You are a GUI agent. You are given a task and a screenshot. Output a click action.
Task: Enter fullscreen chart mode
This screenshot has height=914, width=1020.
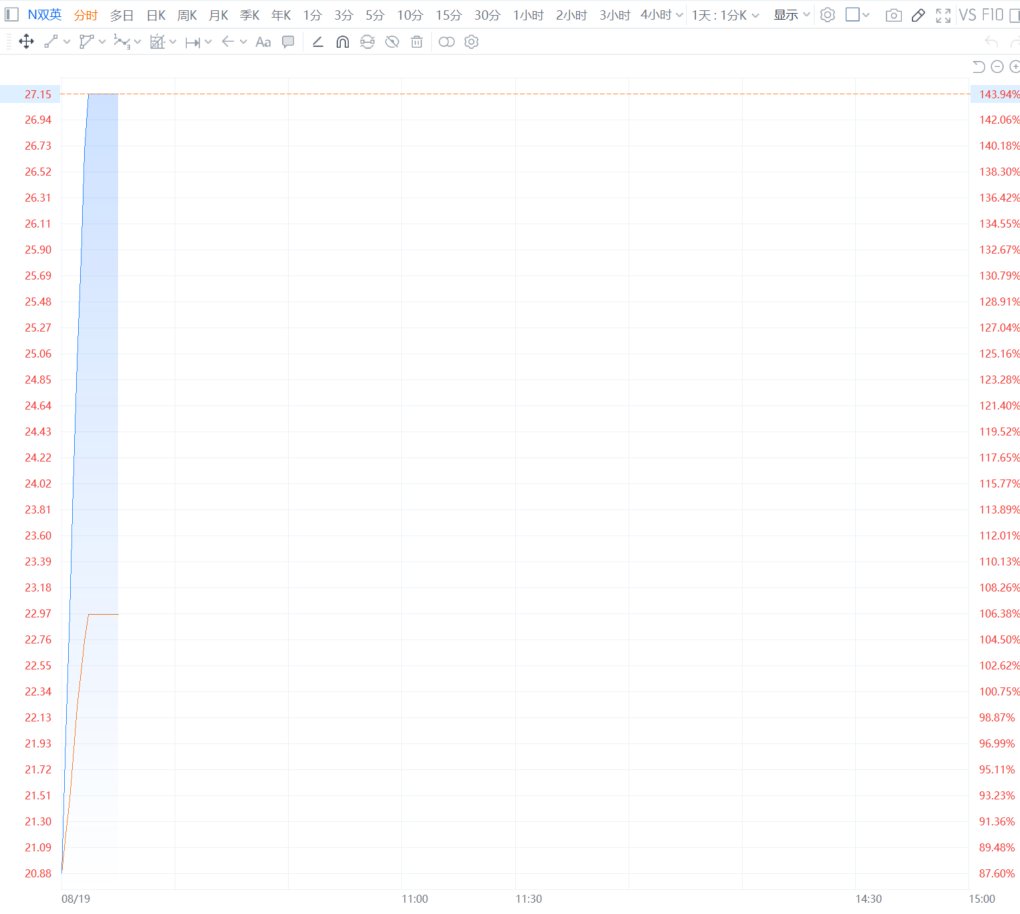(x=943, y=15)
